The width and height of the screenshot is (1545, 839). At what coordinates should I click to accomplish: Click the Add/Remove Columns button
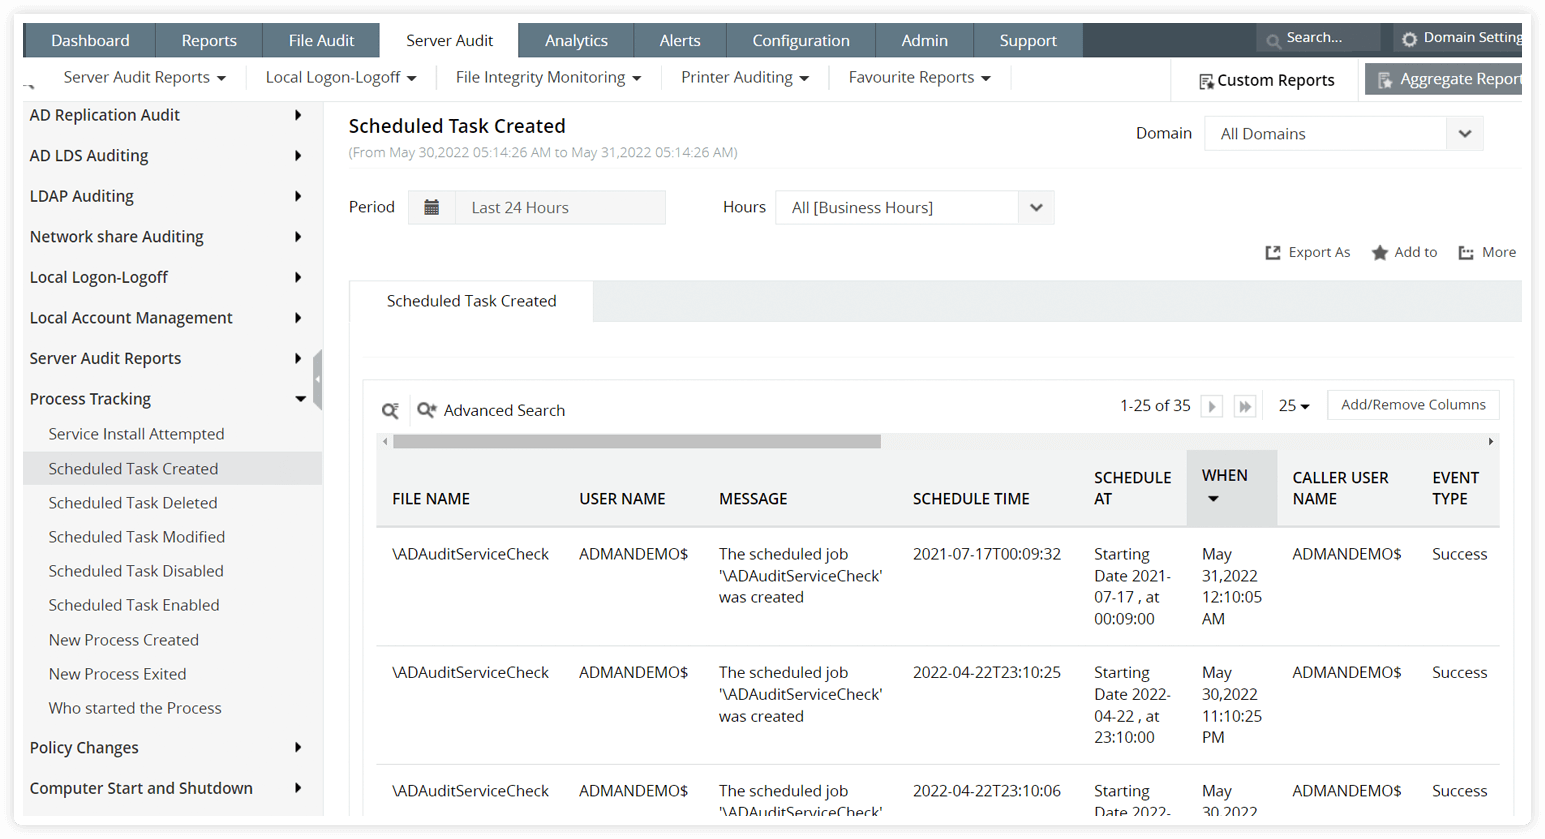pos(1413,405)
